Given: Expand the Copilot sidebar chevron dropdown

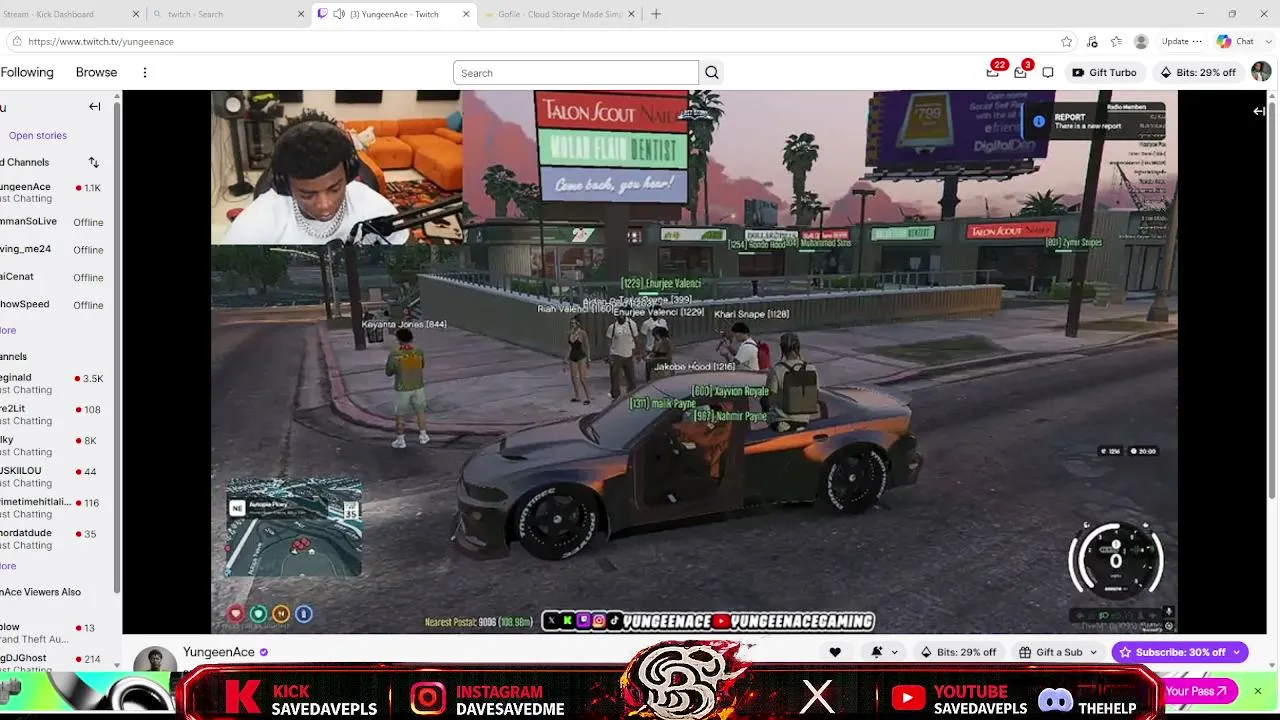Looking at the screenshot, I should tap(1267, 42).
